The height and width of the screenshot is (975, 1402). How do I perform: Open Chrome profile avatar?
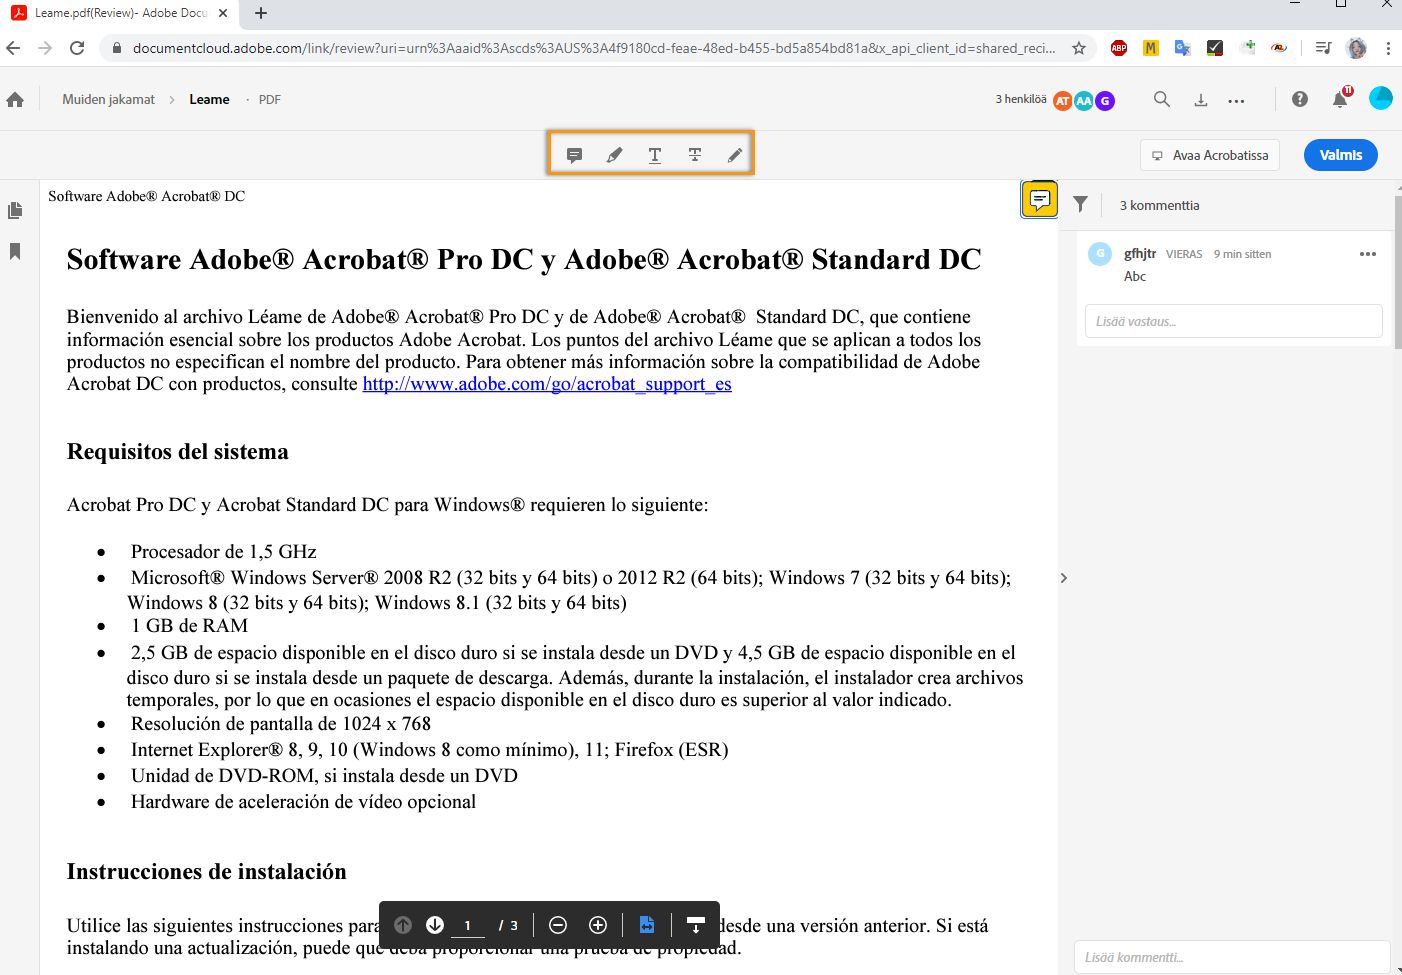[x=1357, y=48]
